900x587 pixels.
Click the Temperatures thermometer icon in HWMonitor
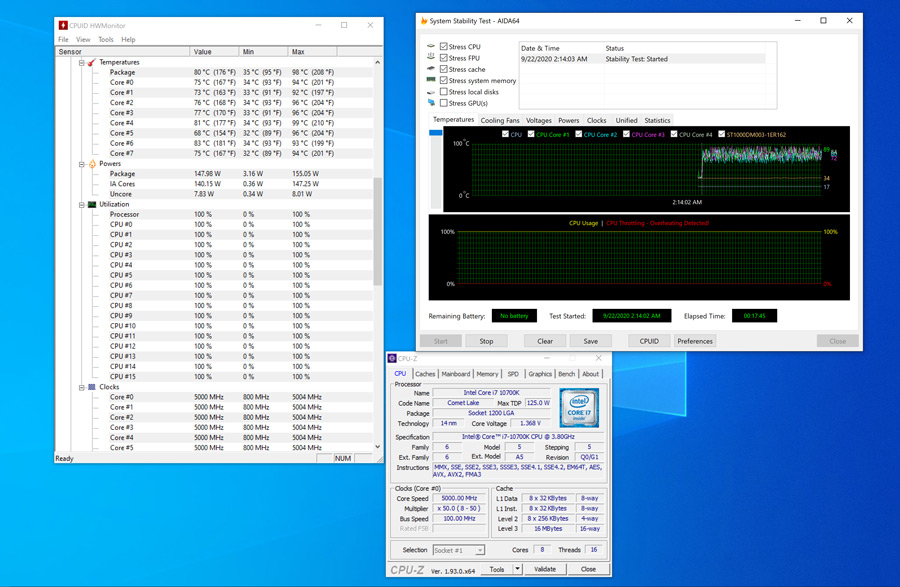pyautogui.click(x=92, y=62)
